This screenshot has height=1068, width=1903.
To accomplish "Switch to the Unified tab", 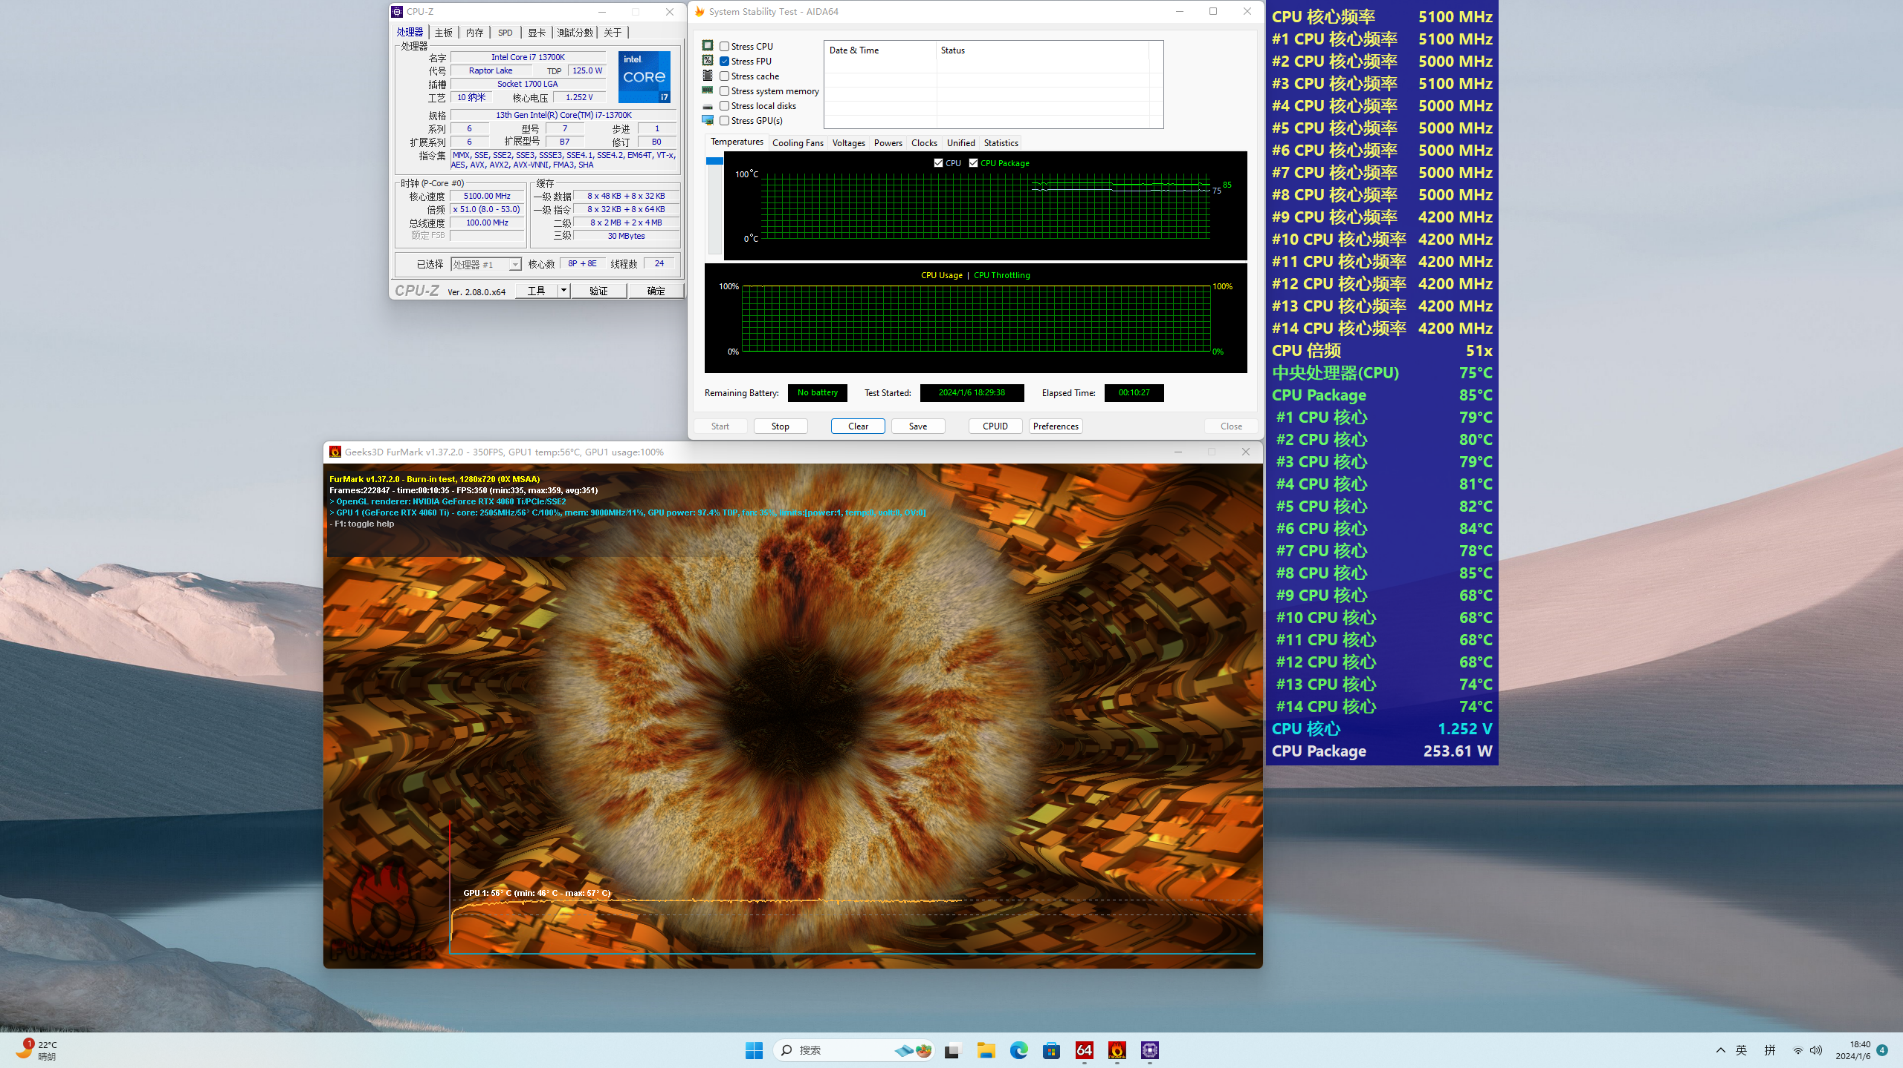I will point(961,143).
